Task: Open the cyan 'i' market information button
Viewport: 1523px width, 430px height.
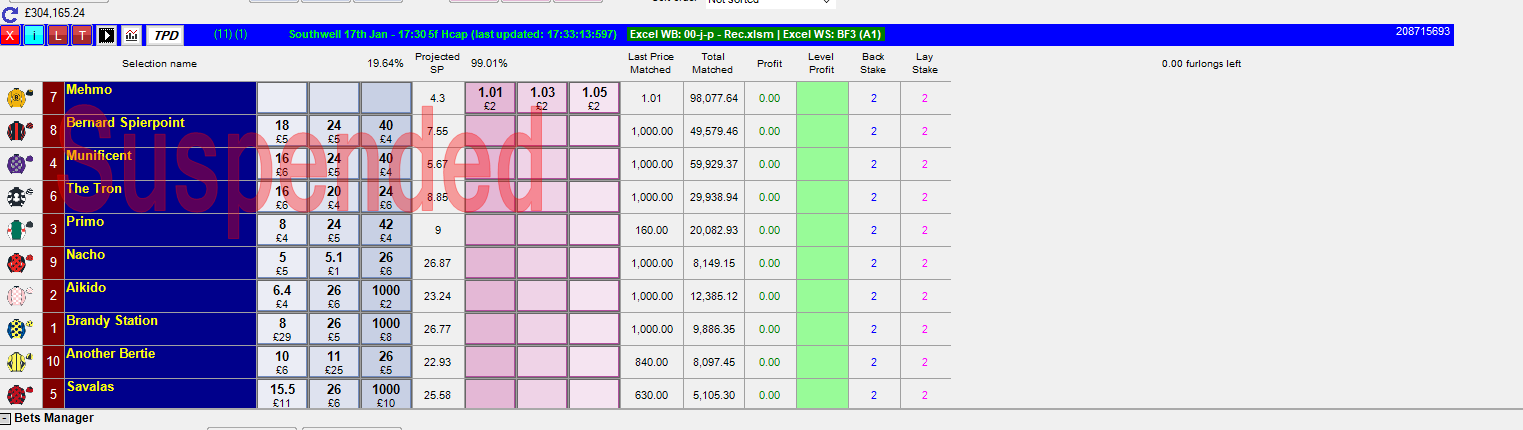Action: point(34,35)
